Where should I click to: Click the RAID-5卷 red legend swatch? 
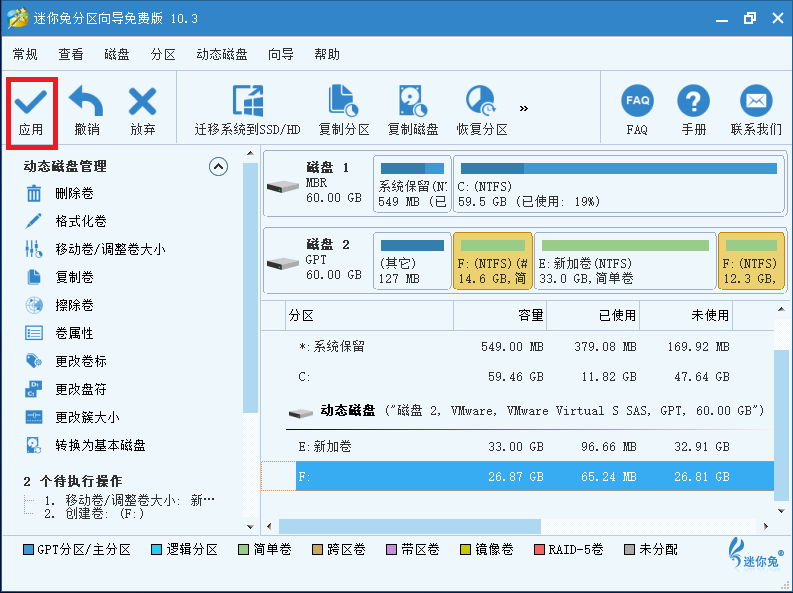point(539,550)
